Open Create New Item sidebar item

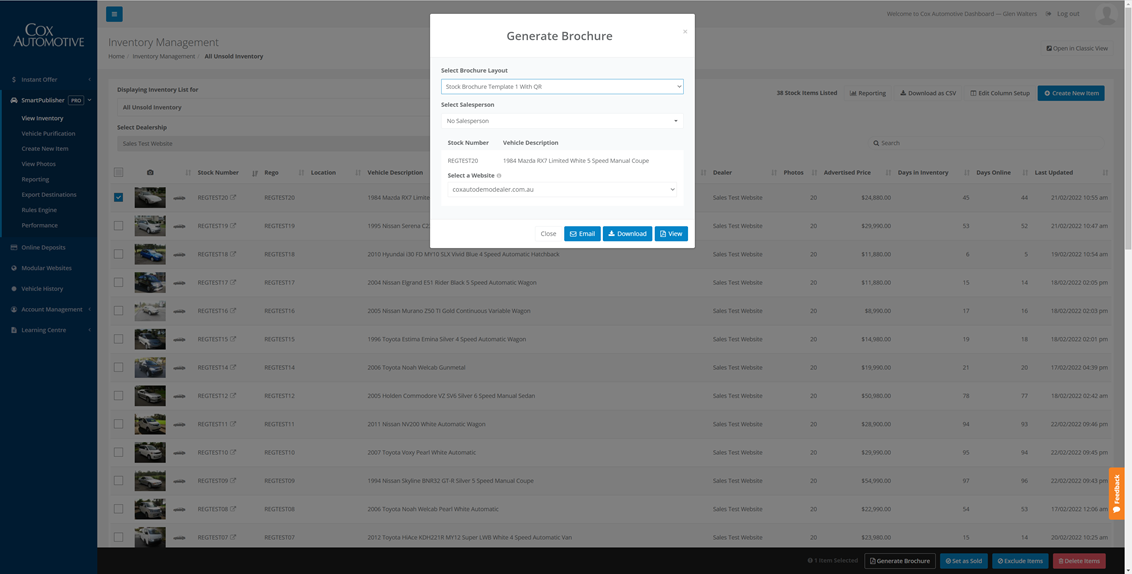pyautogui.click(x=45, y=149)
